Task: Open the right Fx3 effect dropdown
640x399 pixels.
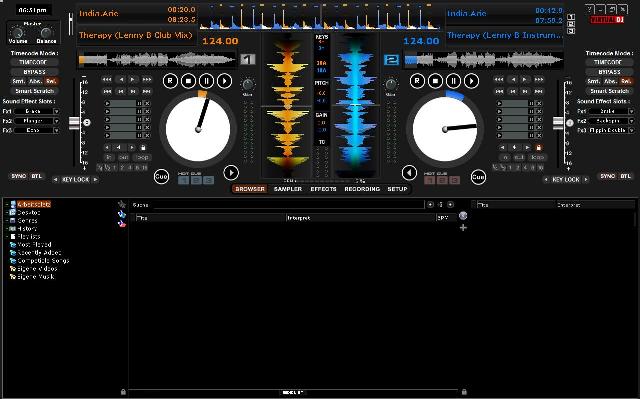Action: click(631, 130)
